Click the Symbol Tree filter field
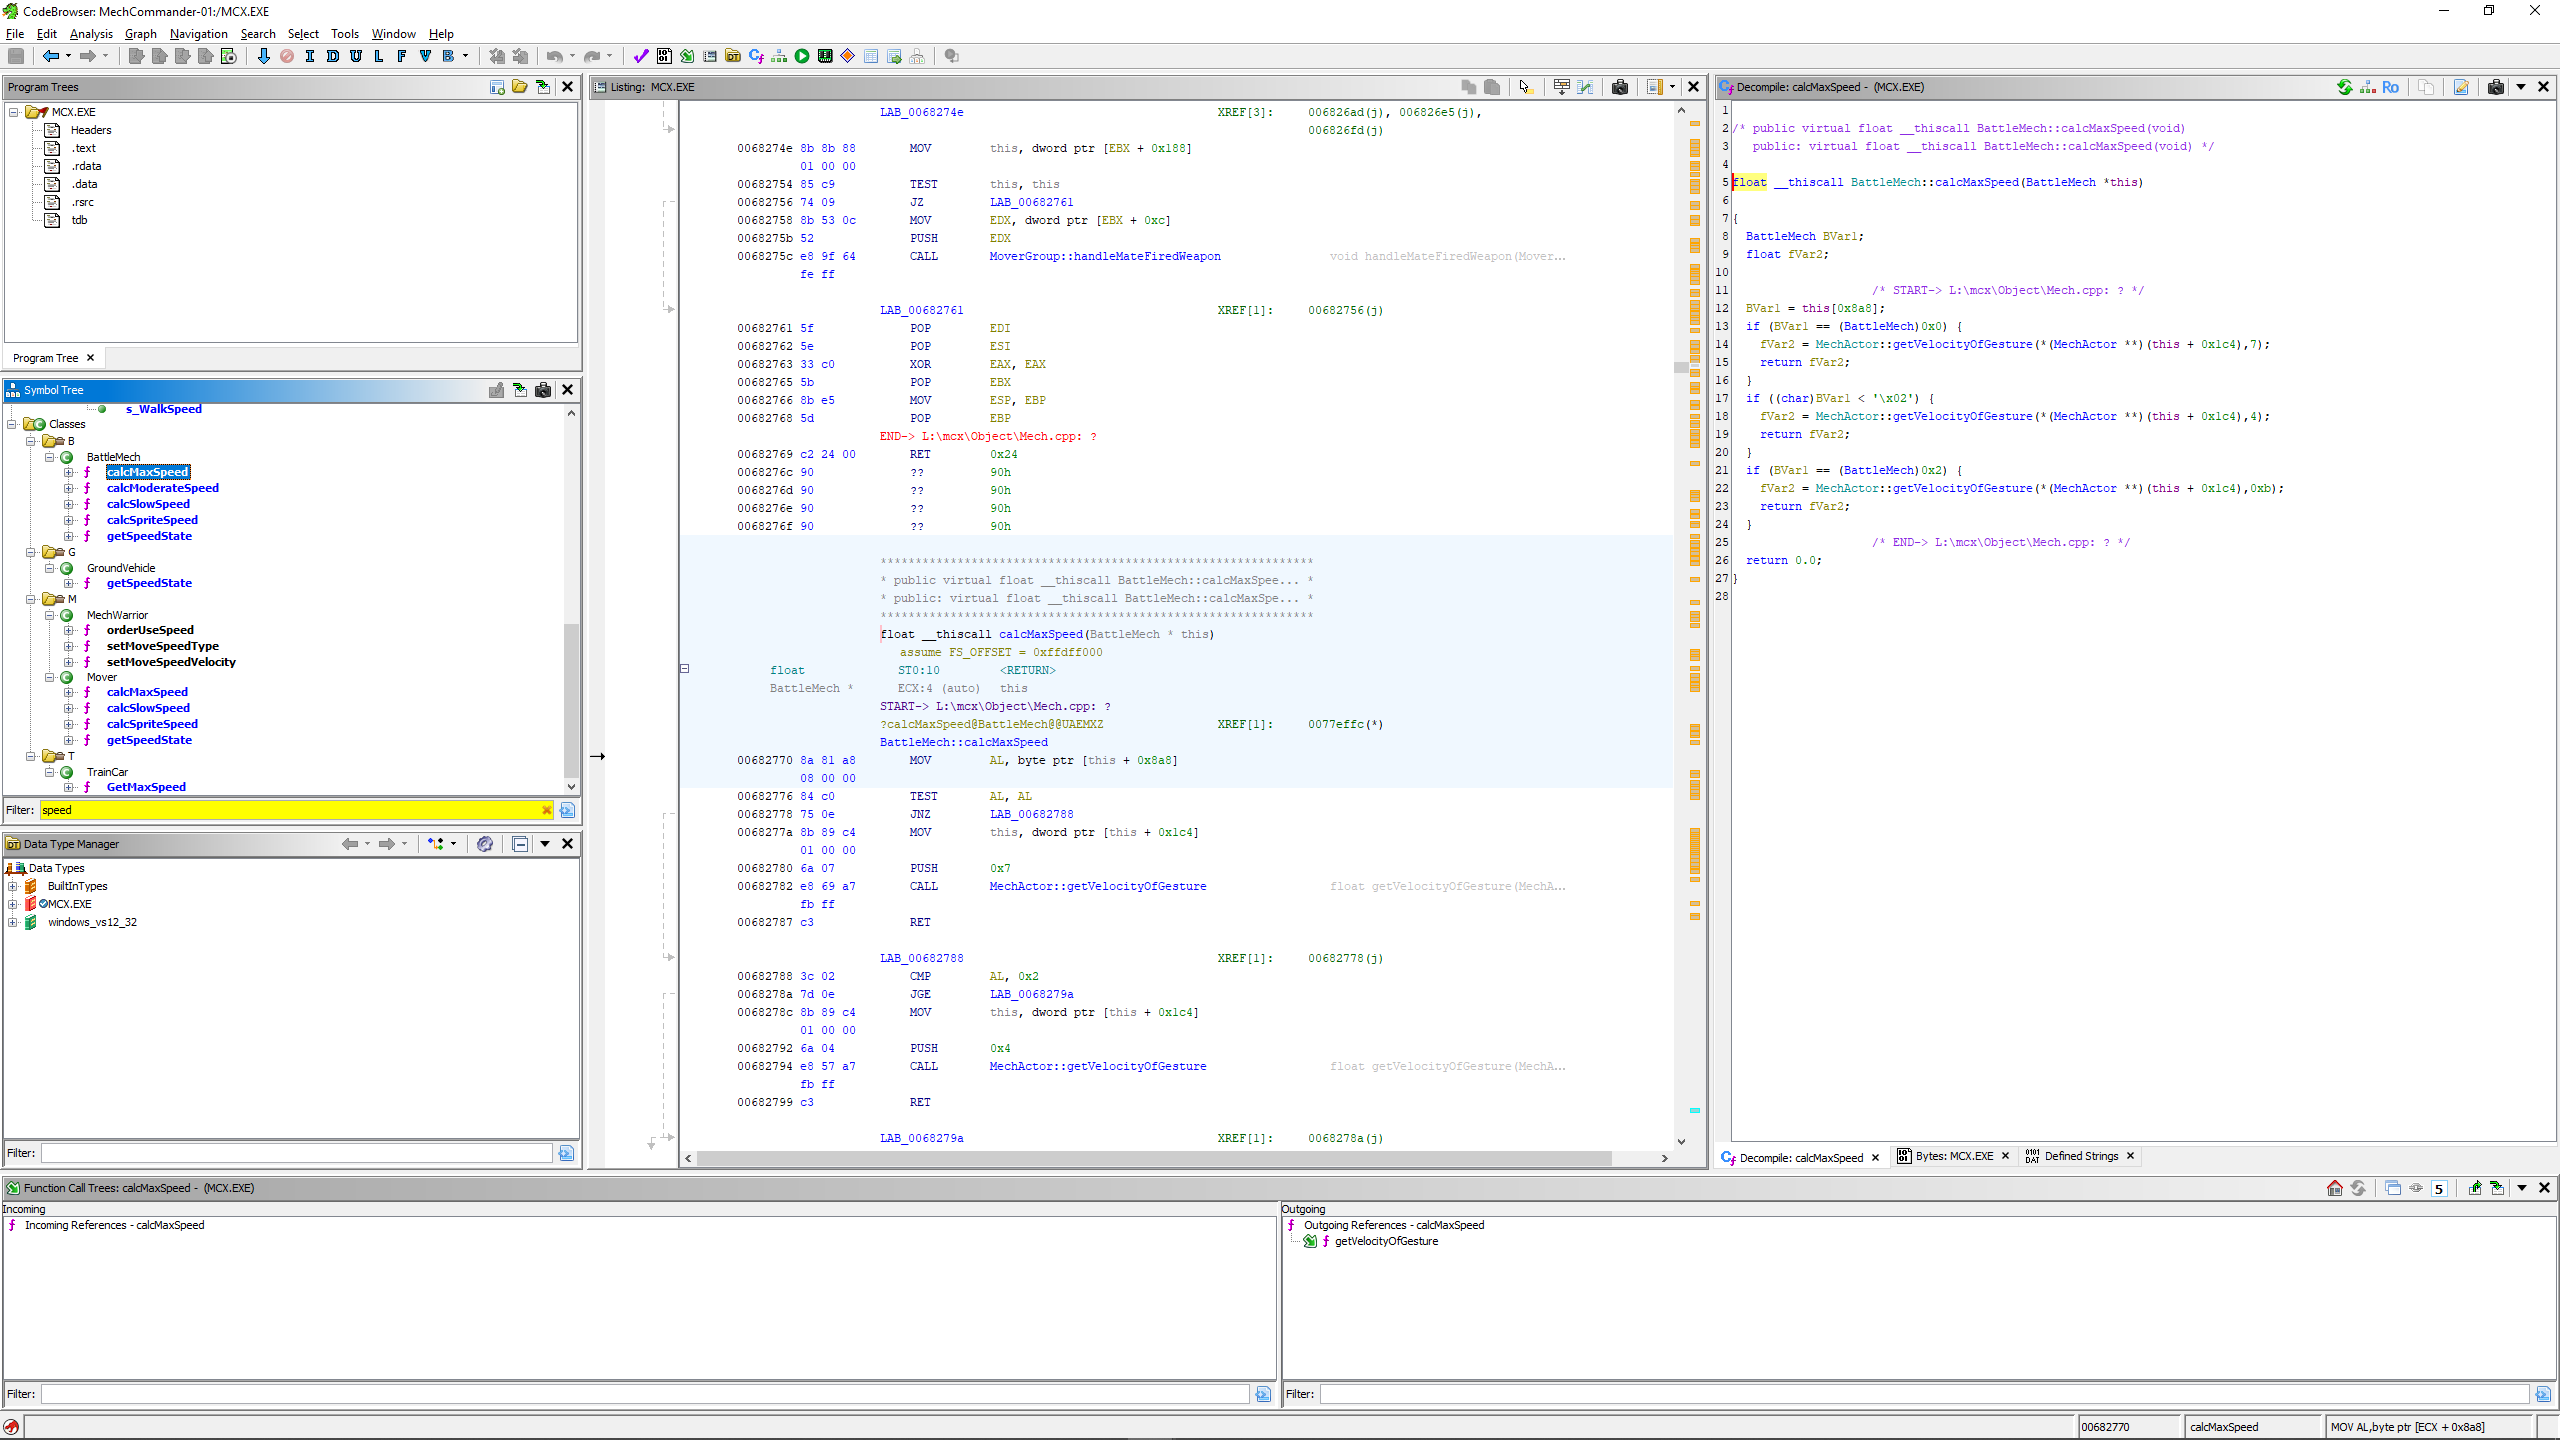The height and width of the screenshot is (1440, 2560). pos(290,810)
